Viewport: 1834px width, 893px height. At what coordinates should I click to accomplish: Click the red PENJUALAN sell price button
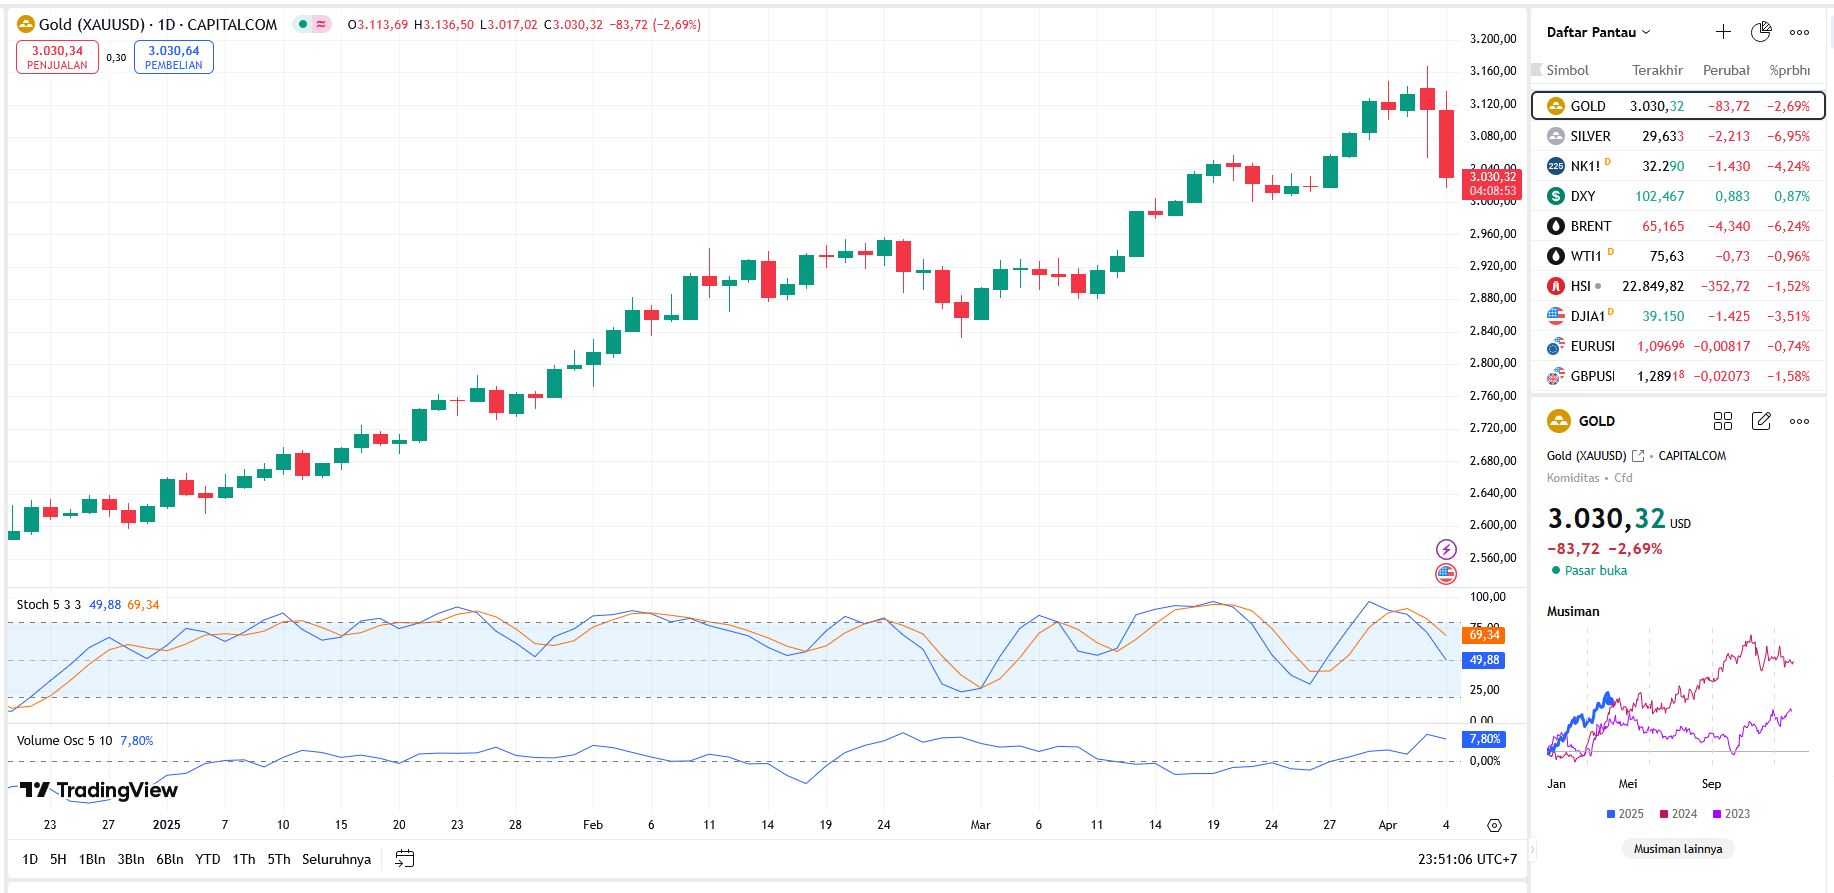click(57, 57)
